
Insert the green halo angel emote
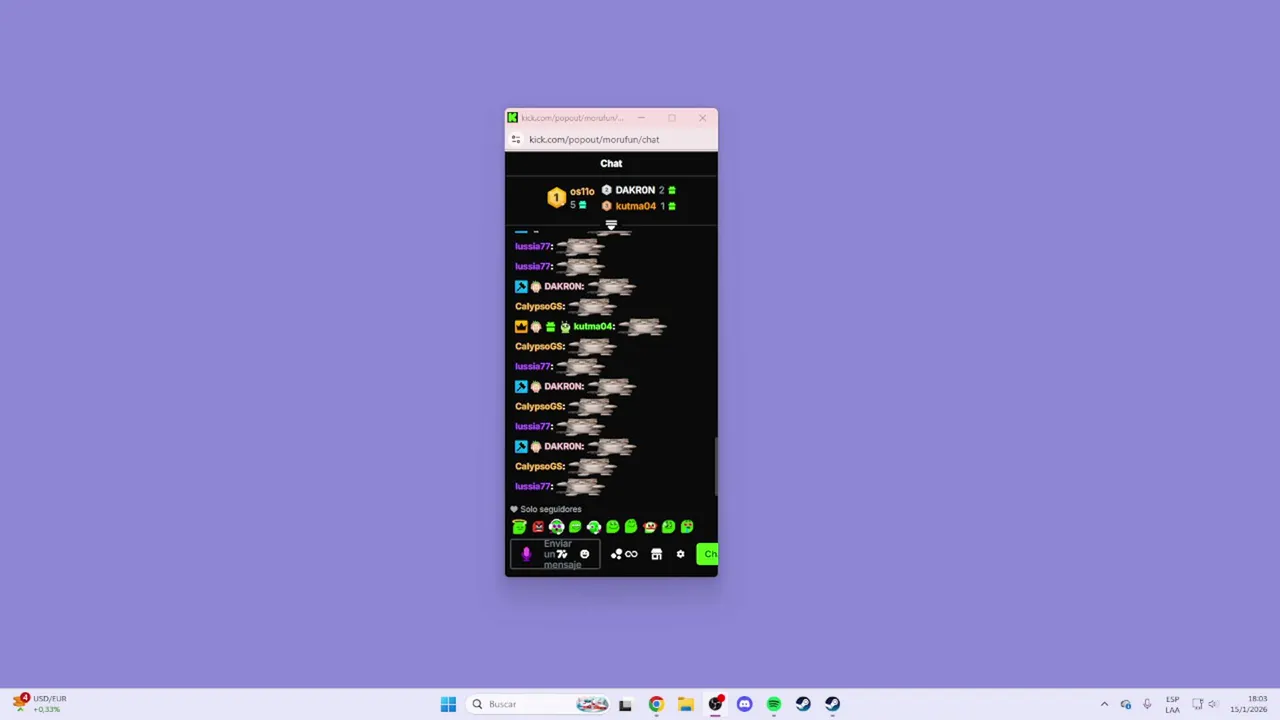tap(519, 526)
